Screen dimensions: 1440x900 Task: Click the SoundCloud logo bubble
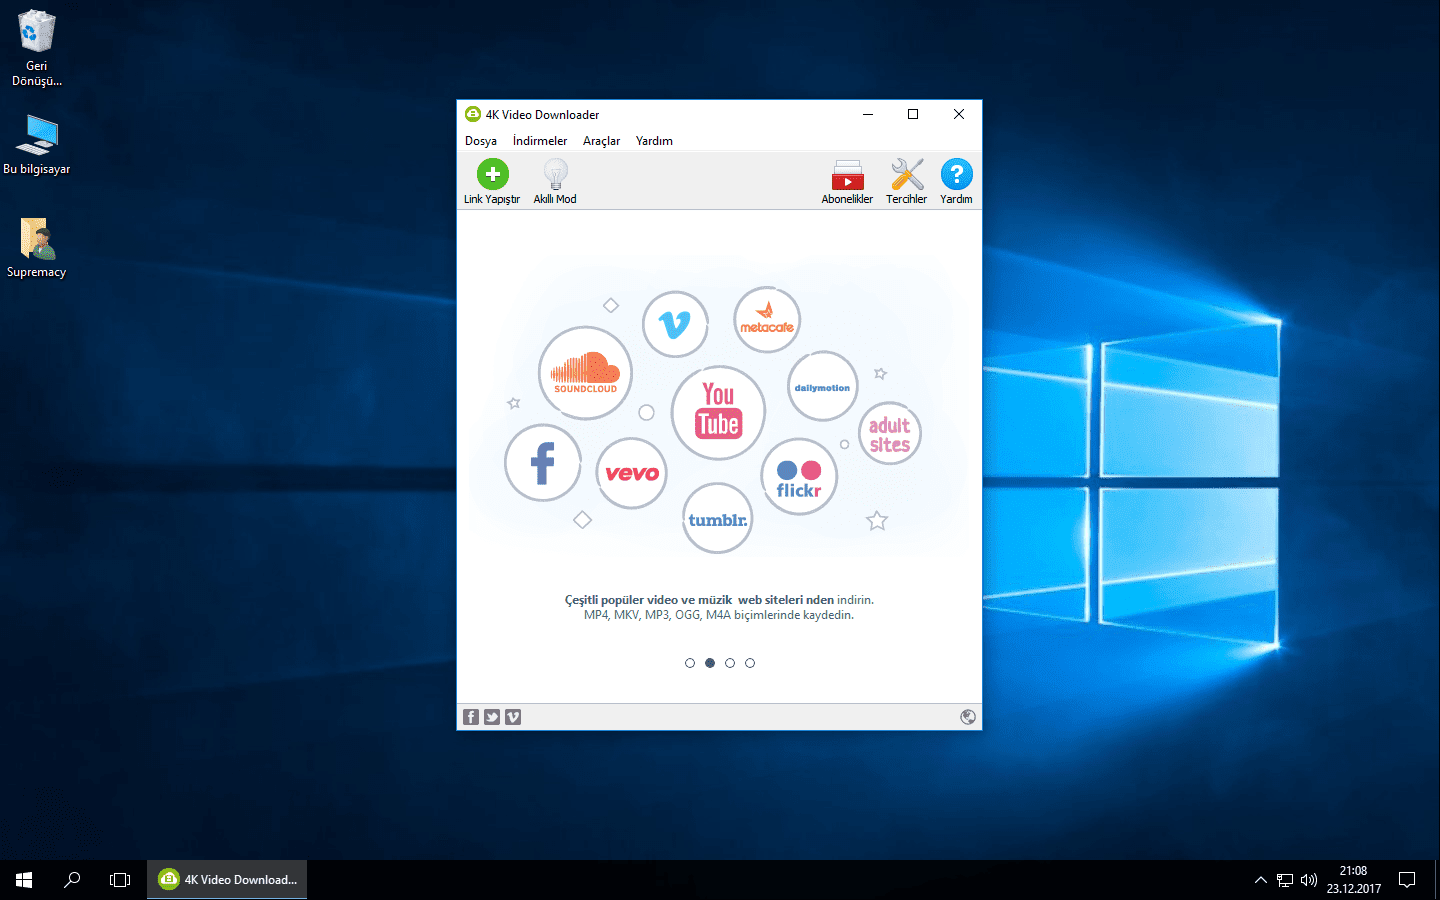pos(586,373)
